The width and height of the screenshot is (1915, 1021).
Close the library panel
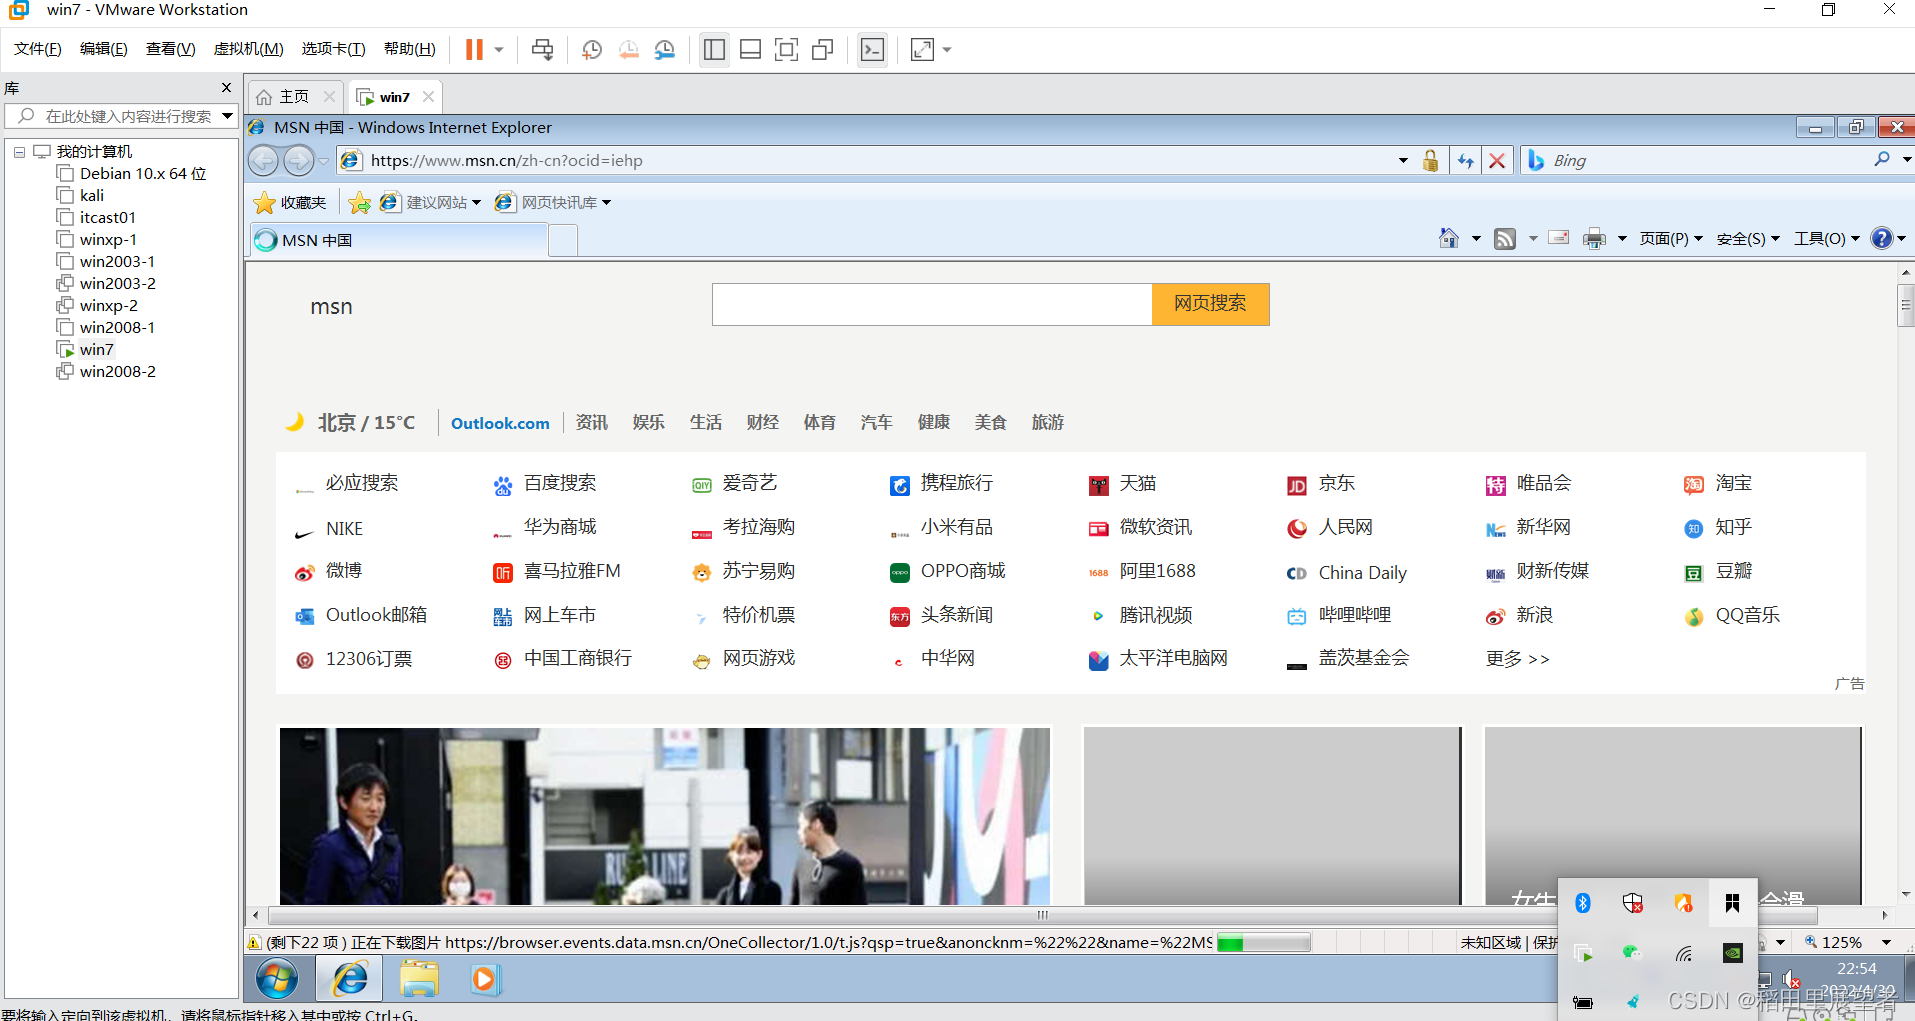[x=227, y=88]
